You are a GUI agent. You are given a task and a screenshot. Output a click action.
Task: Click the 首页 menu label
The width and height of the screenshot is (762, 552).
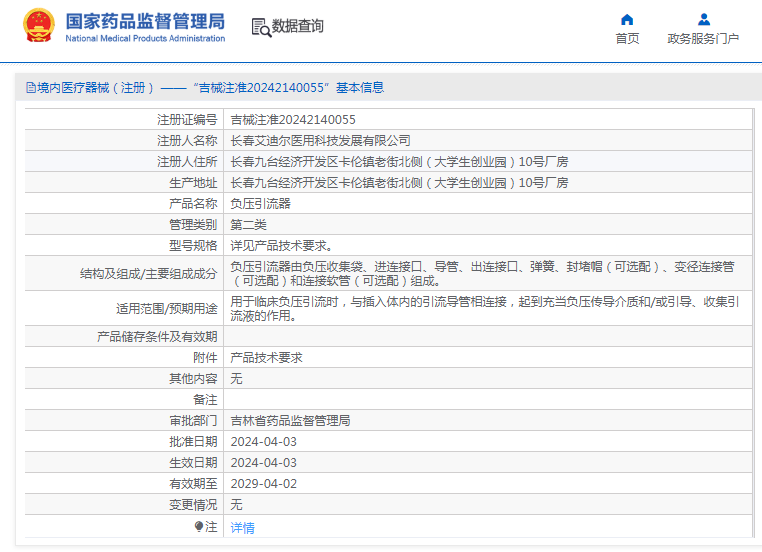(627, 38)
